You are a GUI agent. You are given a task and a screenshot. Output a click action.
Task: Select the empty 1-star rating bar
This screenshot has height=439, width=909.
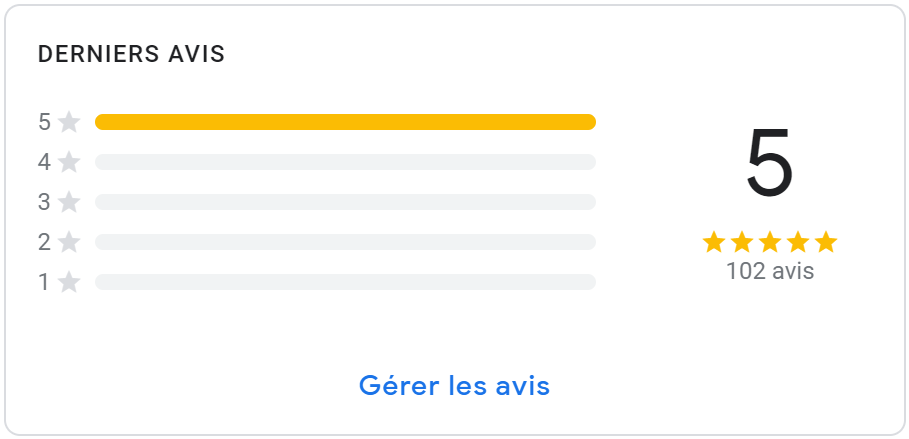345,282
